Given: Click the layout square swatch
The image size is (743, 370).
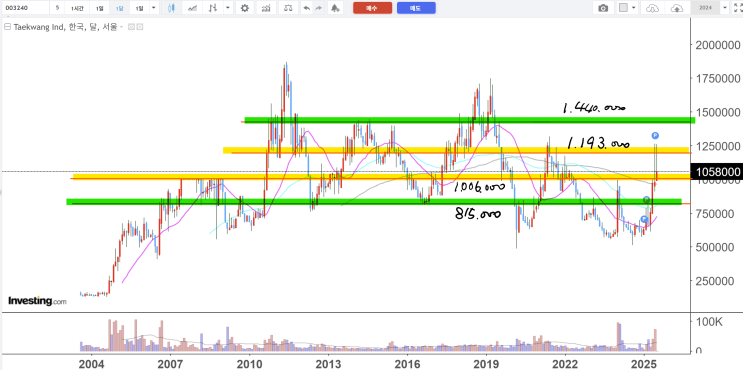Looking at the screenshot, I should [624, 8].
